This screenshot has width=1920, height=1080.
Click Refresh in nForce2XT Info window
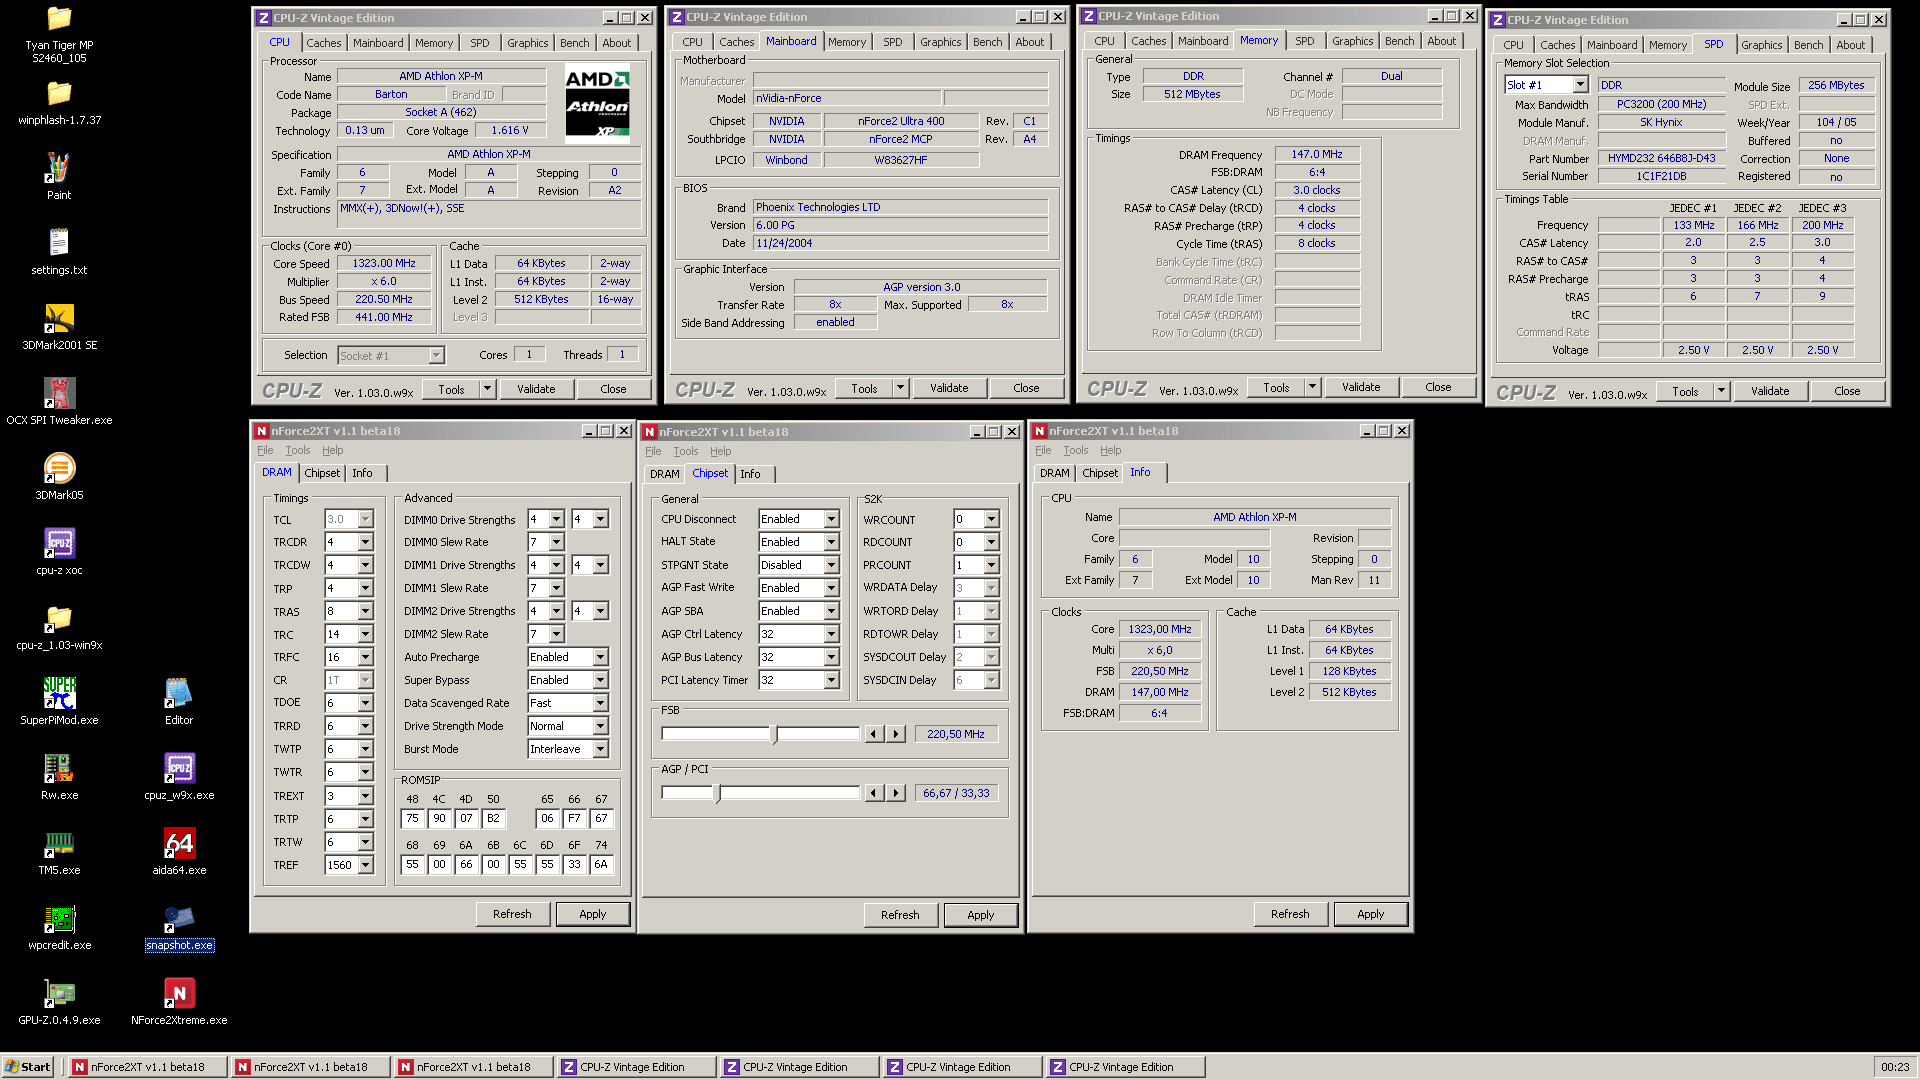[1290, 914]
